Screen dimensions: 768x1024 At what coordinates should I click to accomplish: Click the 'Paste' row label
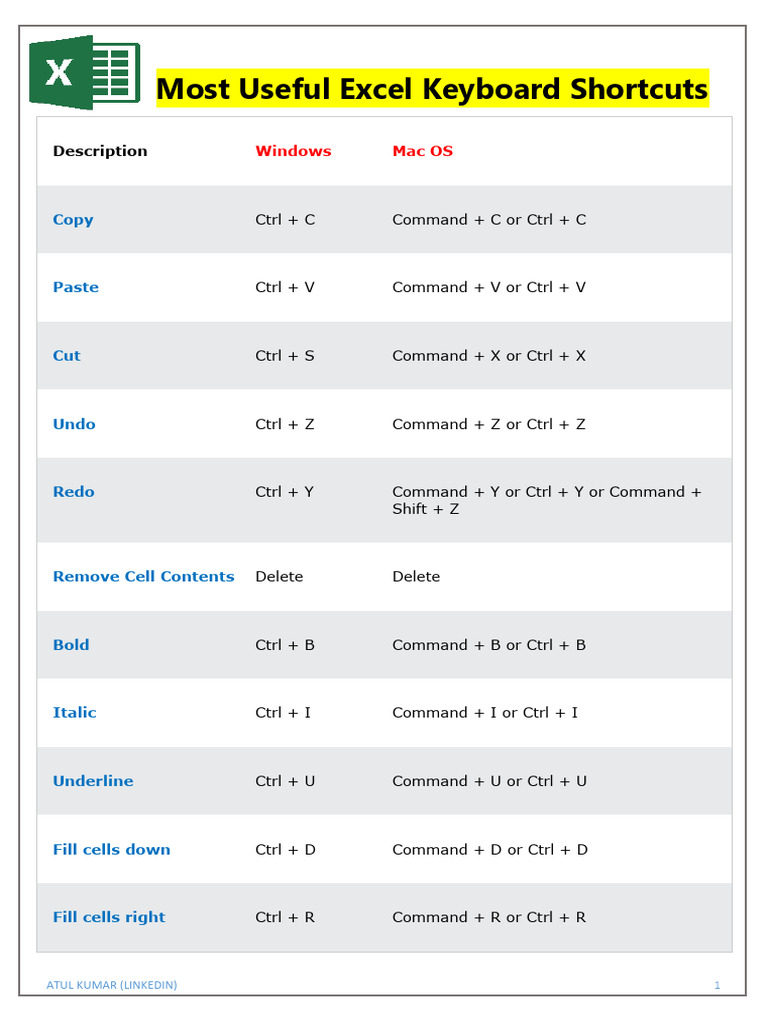[x=76, y=287]
